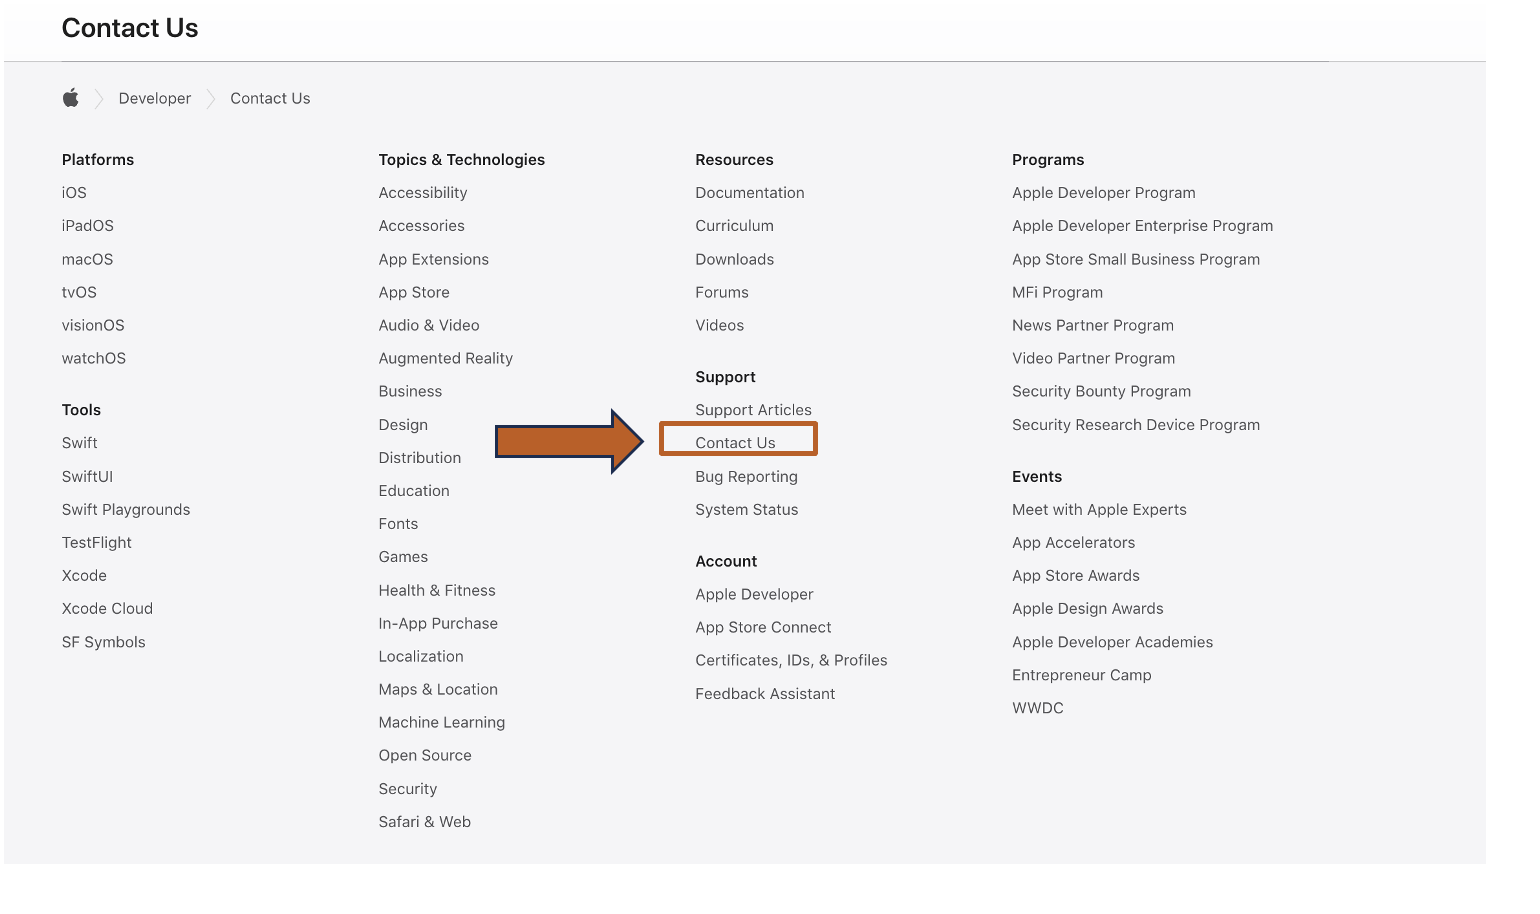Screen dimensions: 1540x914
Task: Select the visionOS platform link
Action: (93, 325)
